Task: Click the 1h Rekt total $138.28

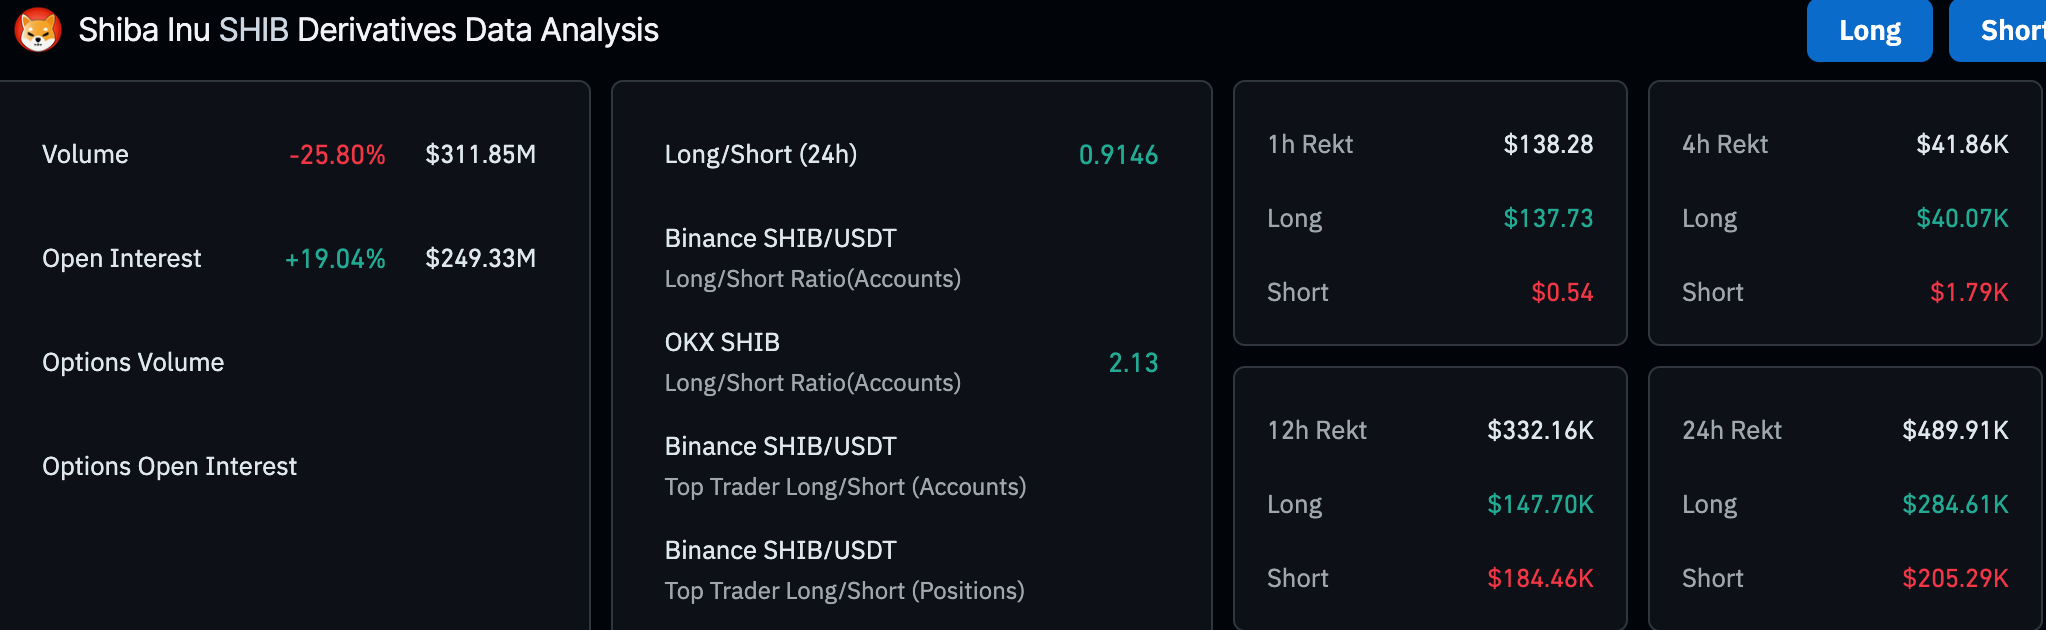Action: [x=1548, y=144]
